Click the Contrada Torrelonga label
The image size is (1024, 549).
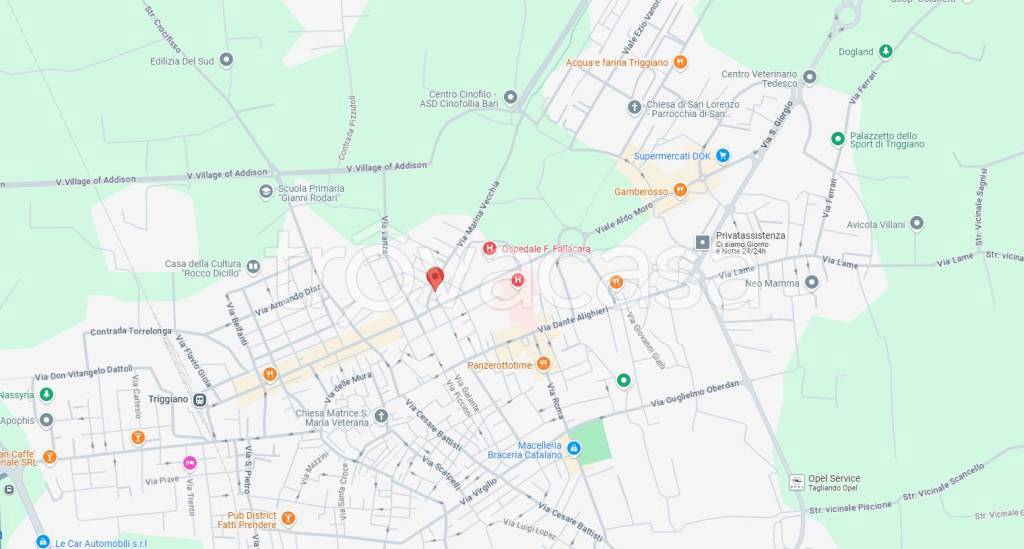131,331
